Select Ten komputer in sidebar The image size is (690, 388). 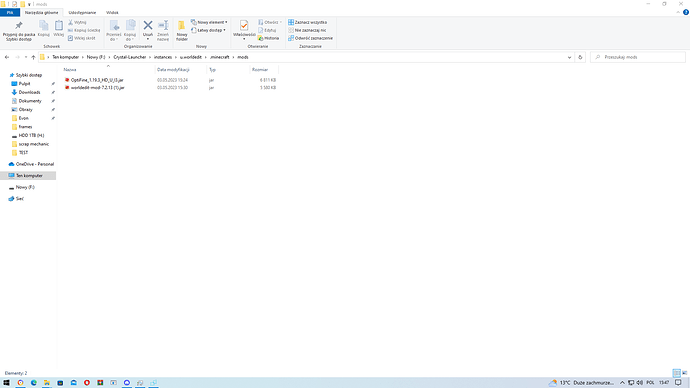coord(28,176)
